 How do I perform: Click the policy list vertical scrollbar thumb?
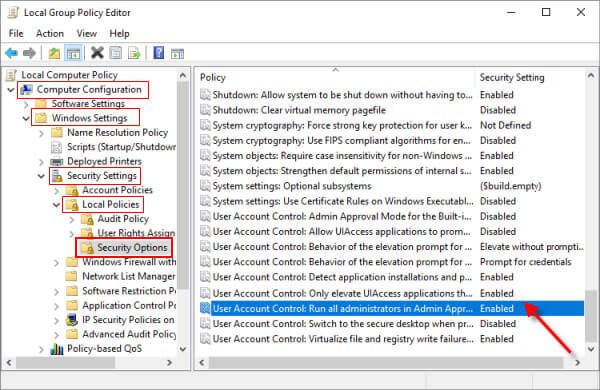592,316
